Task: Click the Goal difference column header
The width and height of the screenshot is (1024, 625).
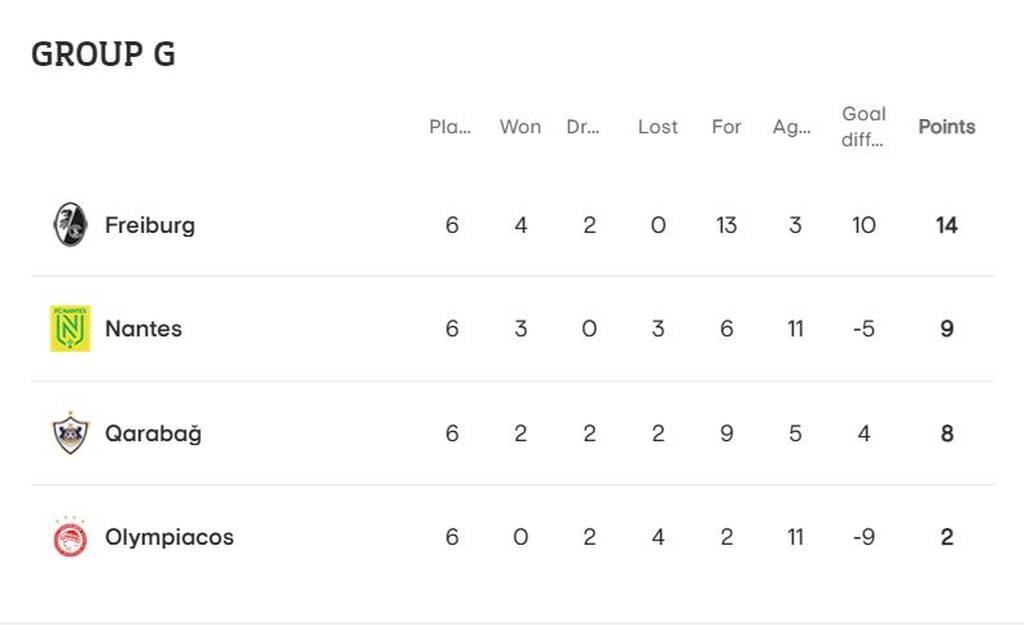Action: (863, 127)
